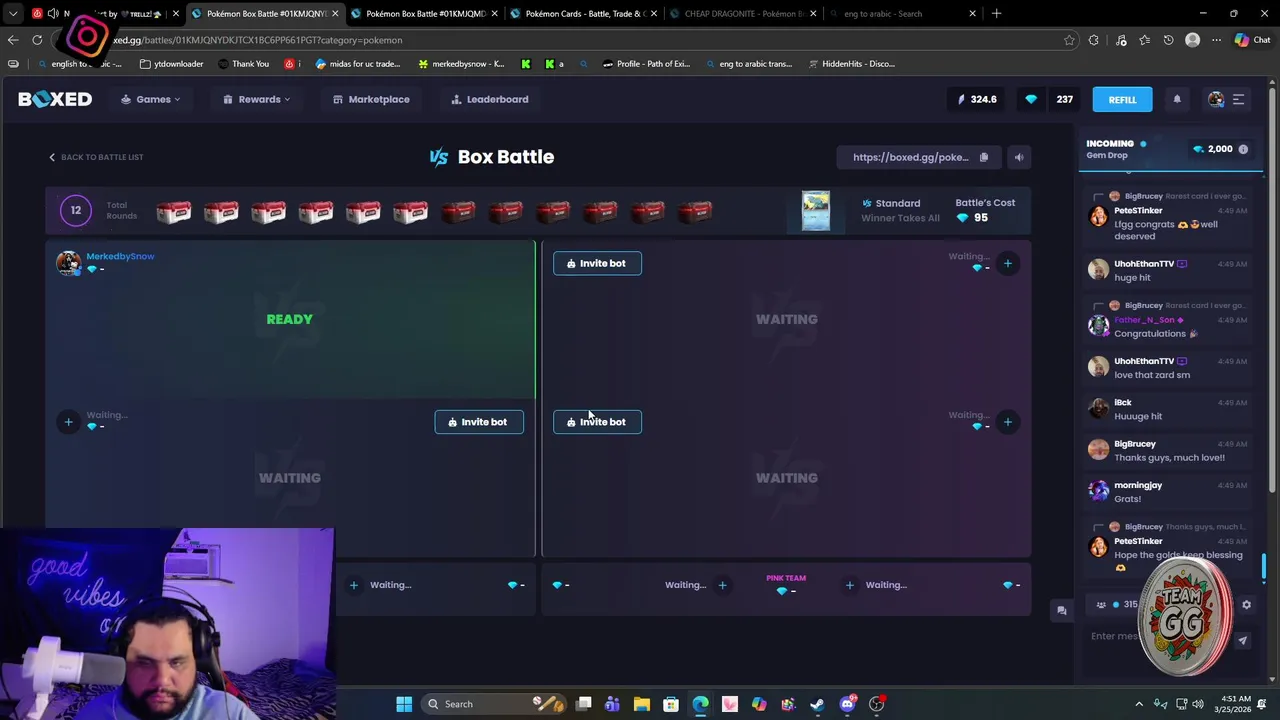Open chat settings gear
The image size is (1280, 720).
click(1246, 605)
